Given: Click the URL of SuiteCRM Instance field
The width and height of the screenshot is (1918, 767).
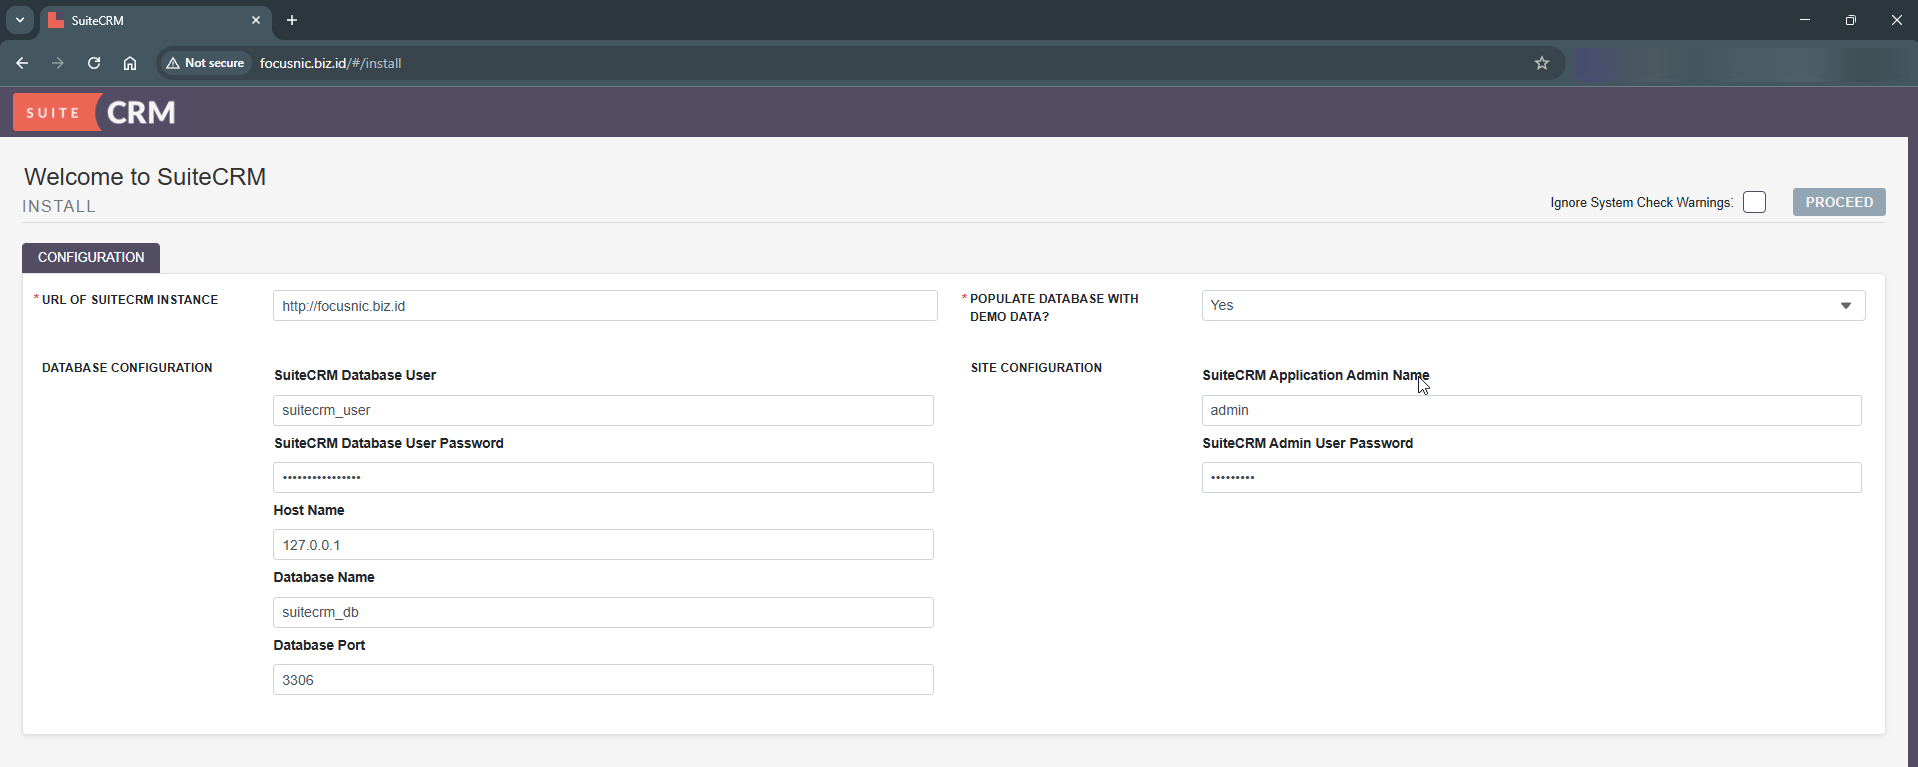Looking at the screenshot, I should click(x=604, y=306).
